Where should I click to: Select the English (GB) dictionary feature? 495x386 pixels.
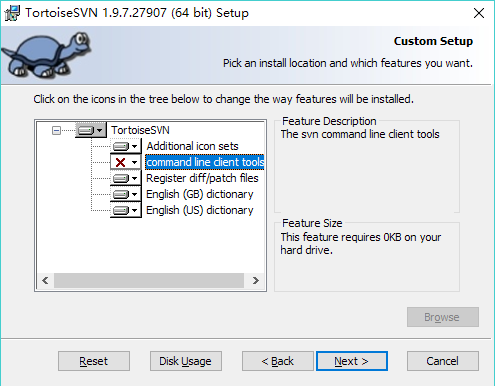pos(200,194)
